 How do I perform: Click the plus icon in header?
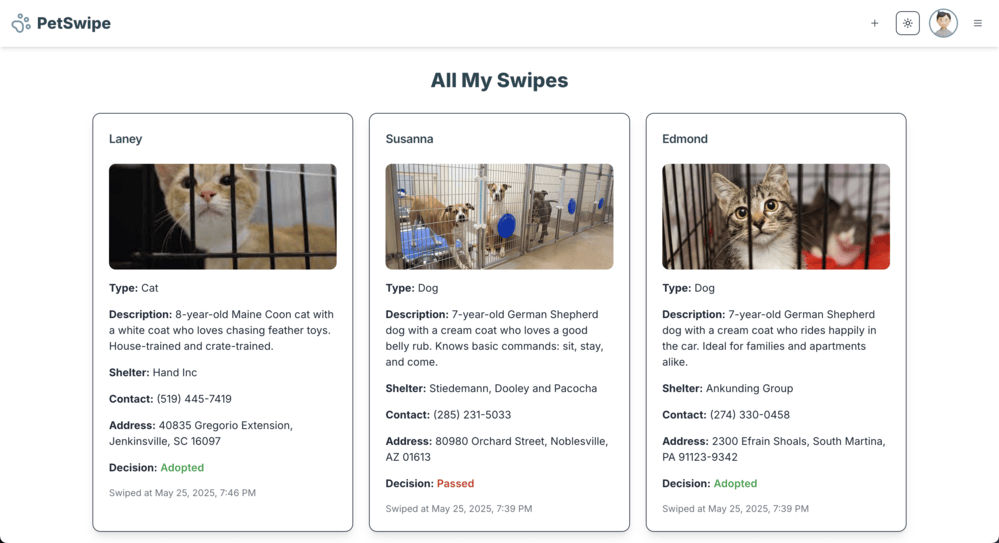pos(875,24)
